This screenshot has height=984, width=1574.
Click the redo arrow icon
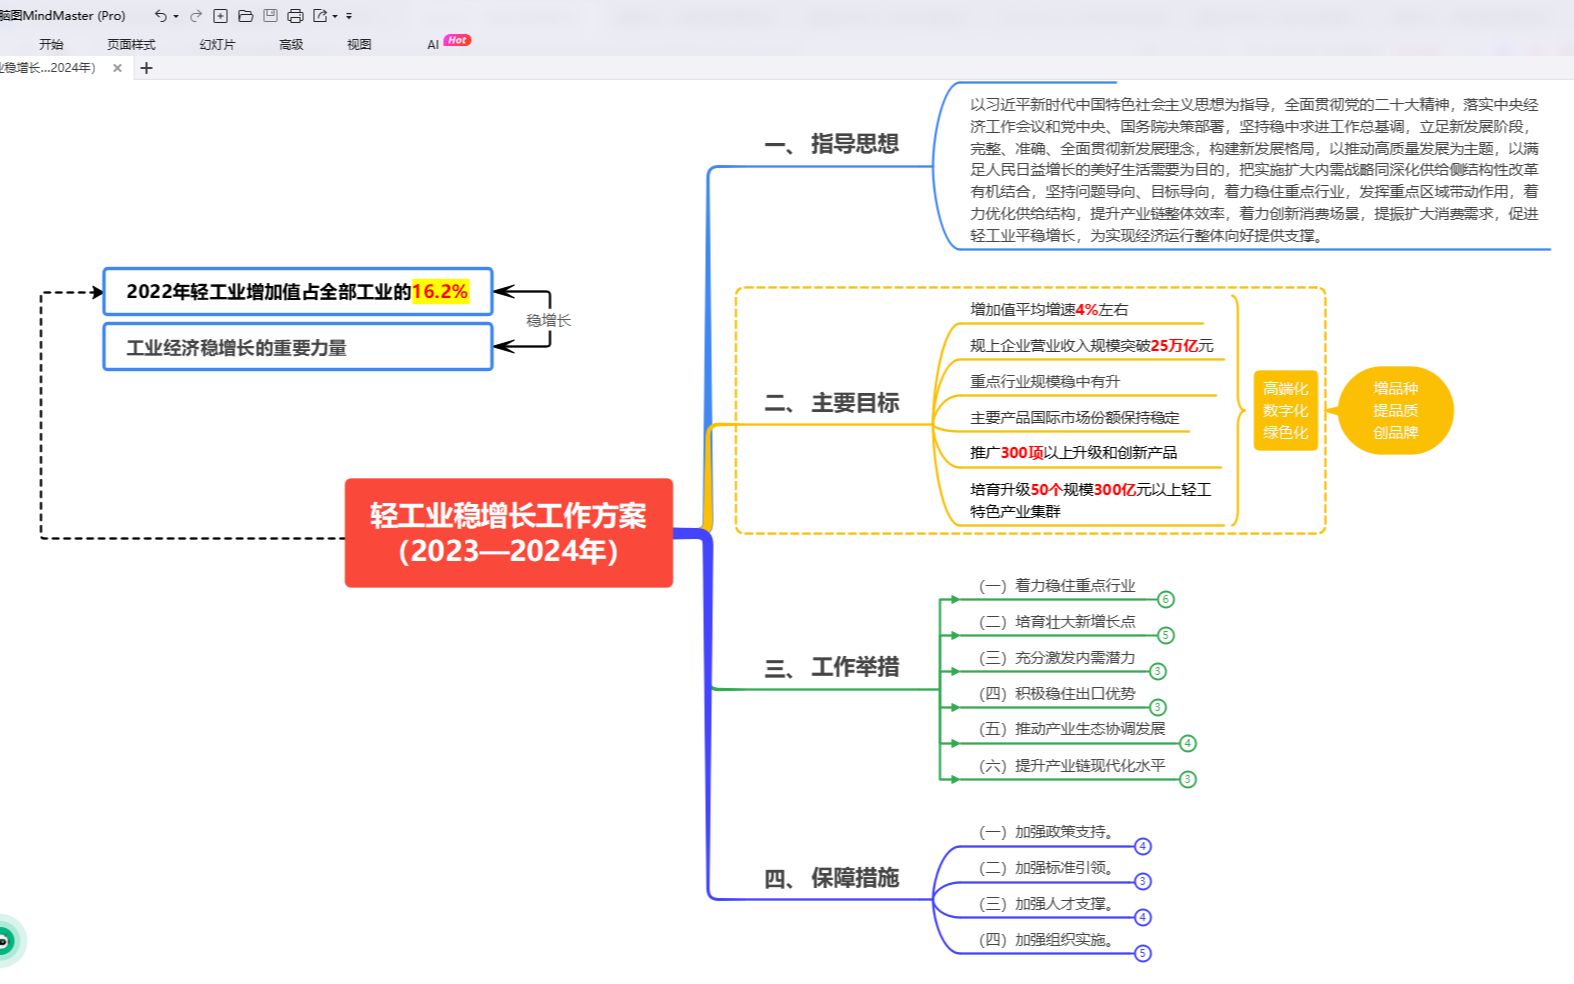click(x=196, y=16)
